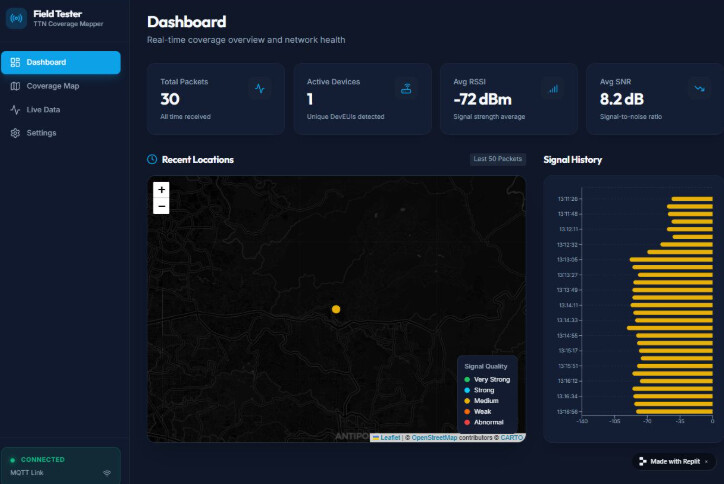The height and width of the screenshot is (484, 724).
Task: Open Settings from the sidebar
Action: 41,133
